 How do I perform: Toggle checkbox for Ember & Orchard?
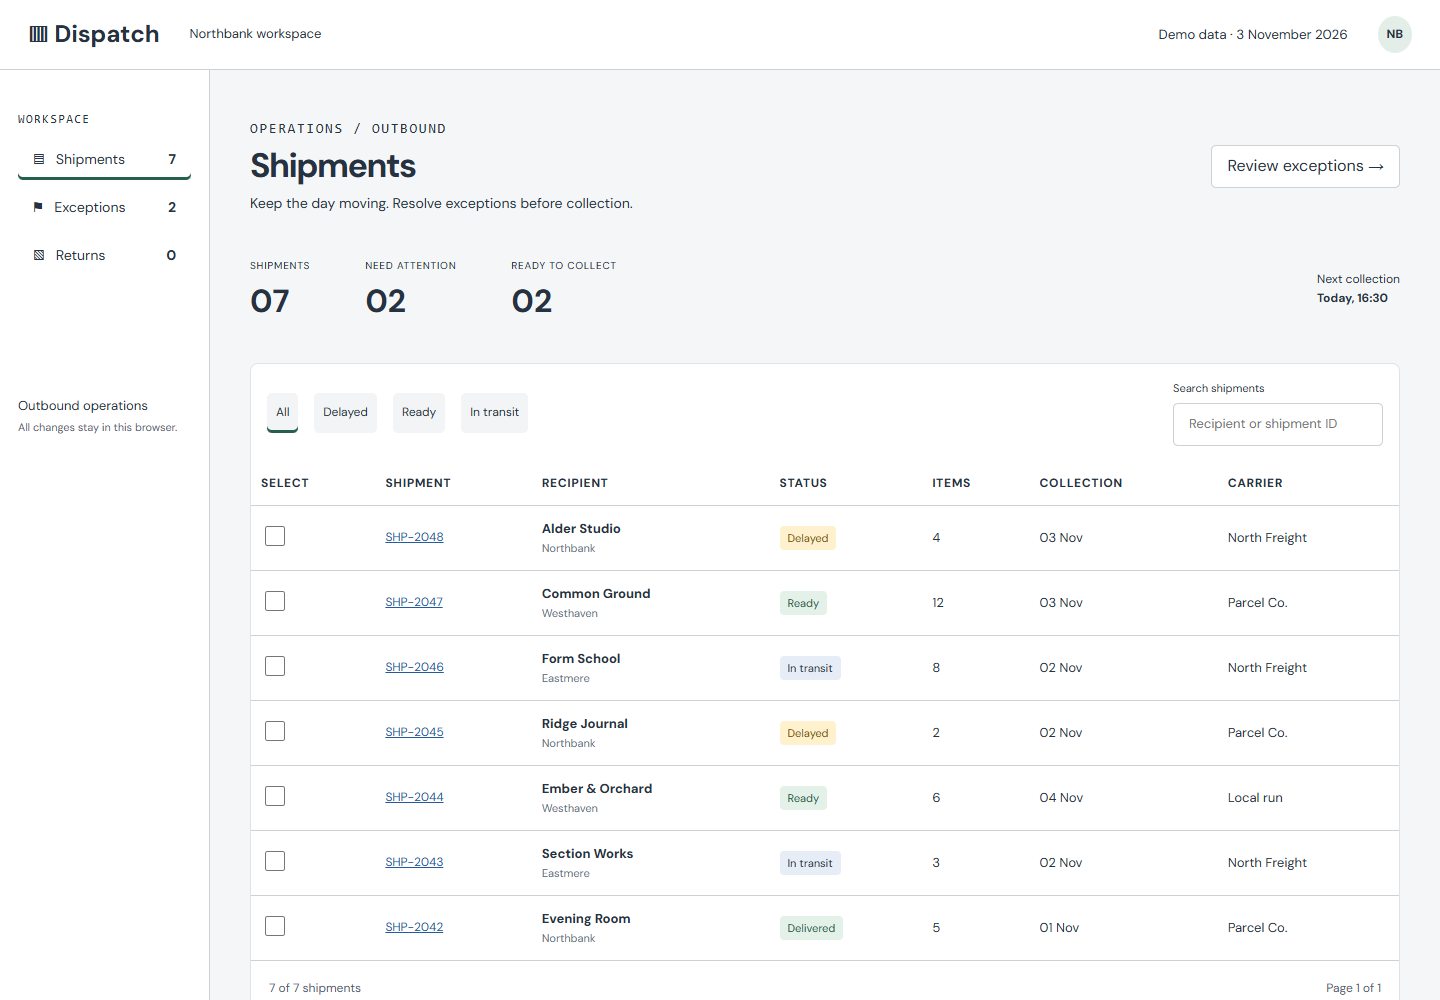click(275, 796)
